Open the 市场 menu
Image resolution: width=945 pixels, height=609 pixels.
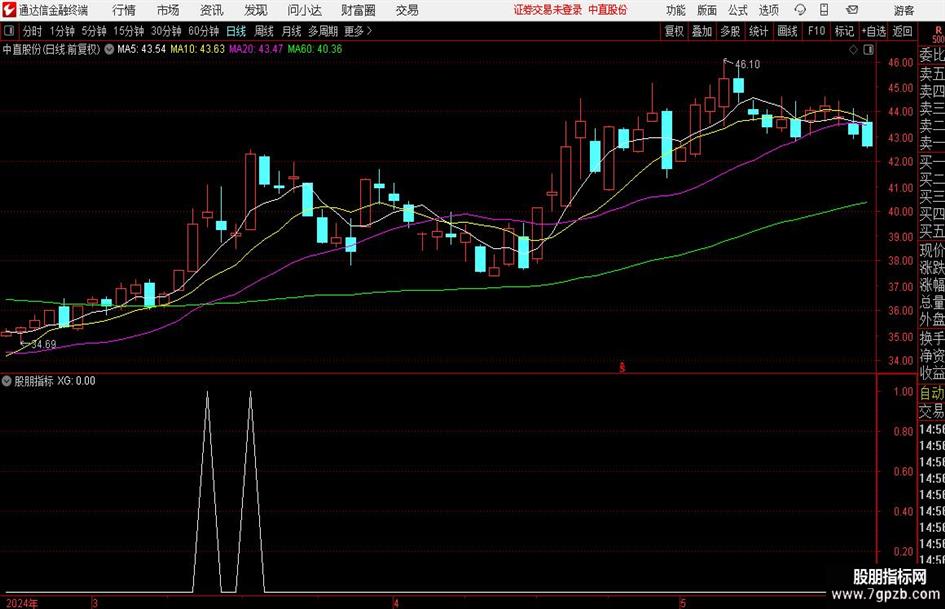click(168, 10)
